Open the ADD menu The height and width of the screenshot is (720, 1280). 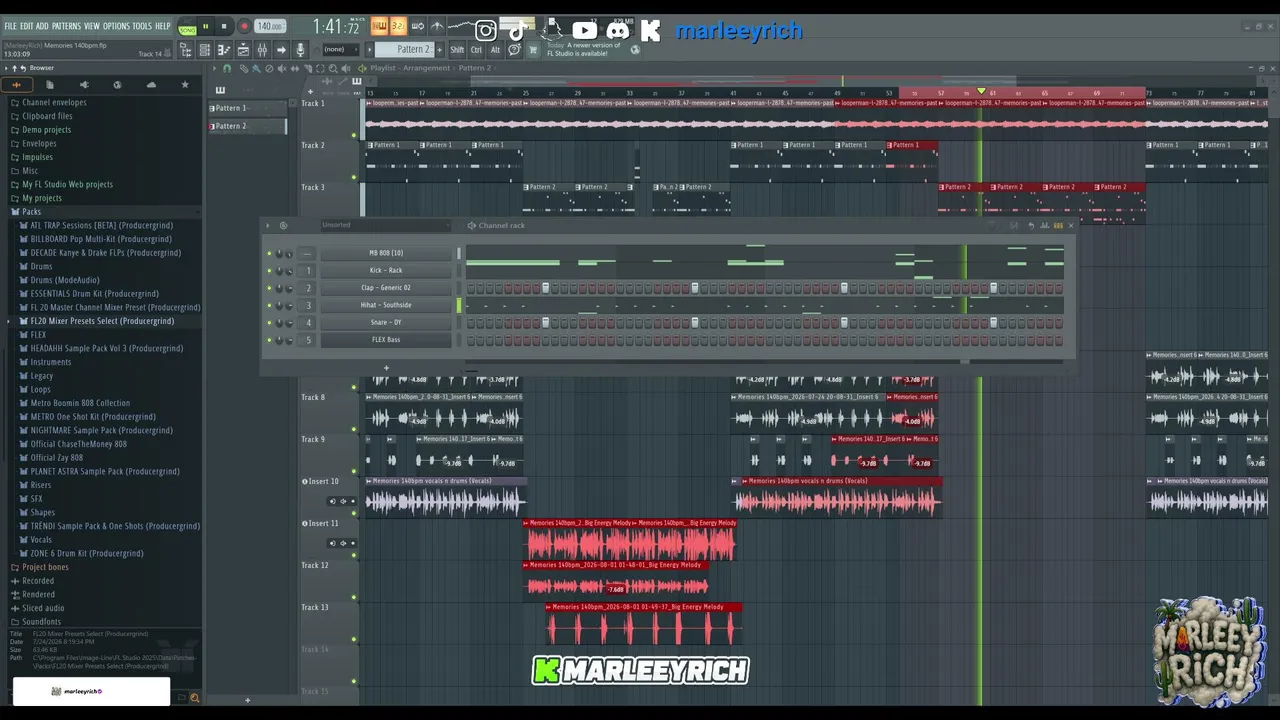[x=42, y=27]
